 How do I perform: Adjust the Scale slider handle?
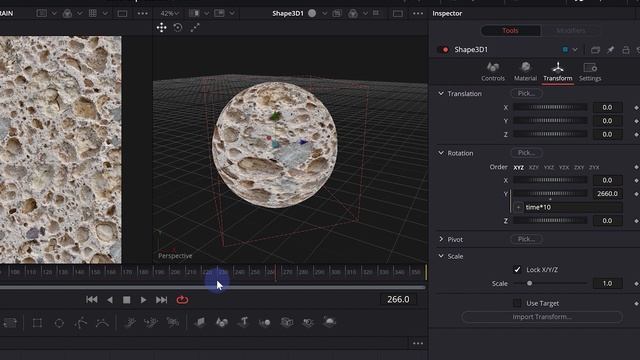pyautogui.click(x=529, y=283)
